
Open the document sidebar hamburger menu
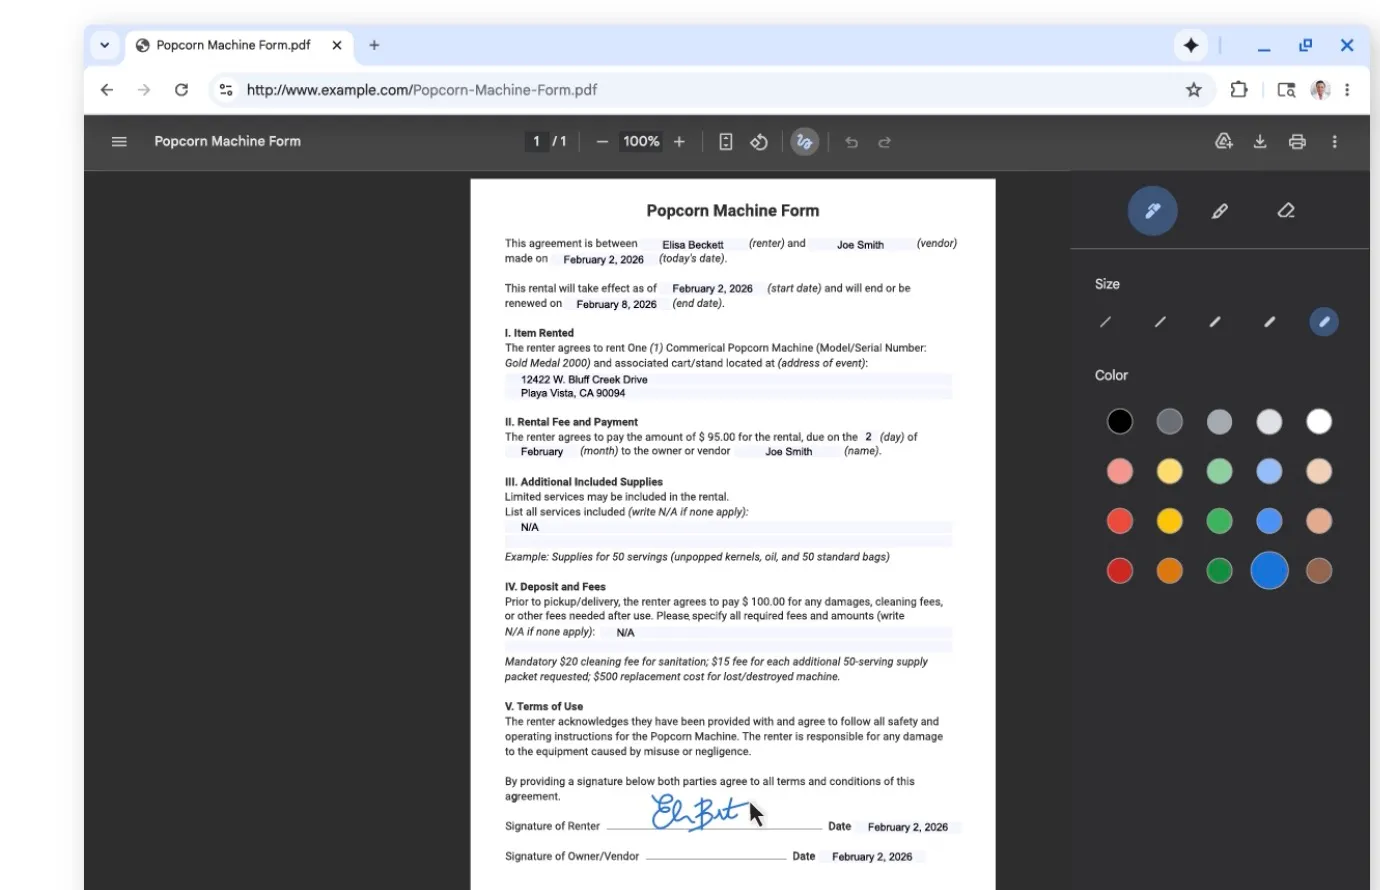(119, 141)
